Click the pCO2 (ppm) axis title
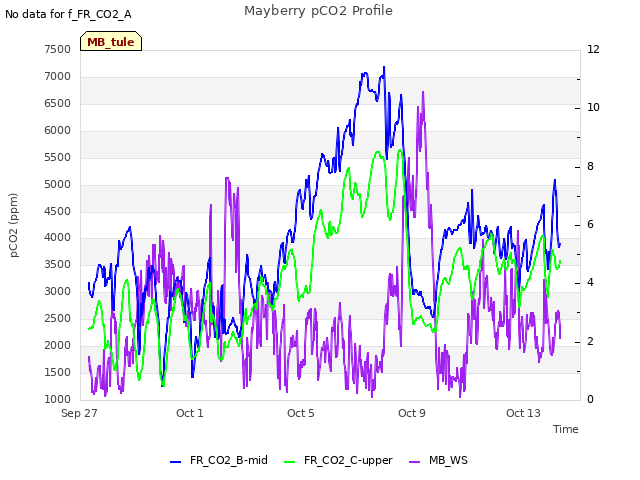Viewport: 640px width, 480px height. point(13,225)
